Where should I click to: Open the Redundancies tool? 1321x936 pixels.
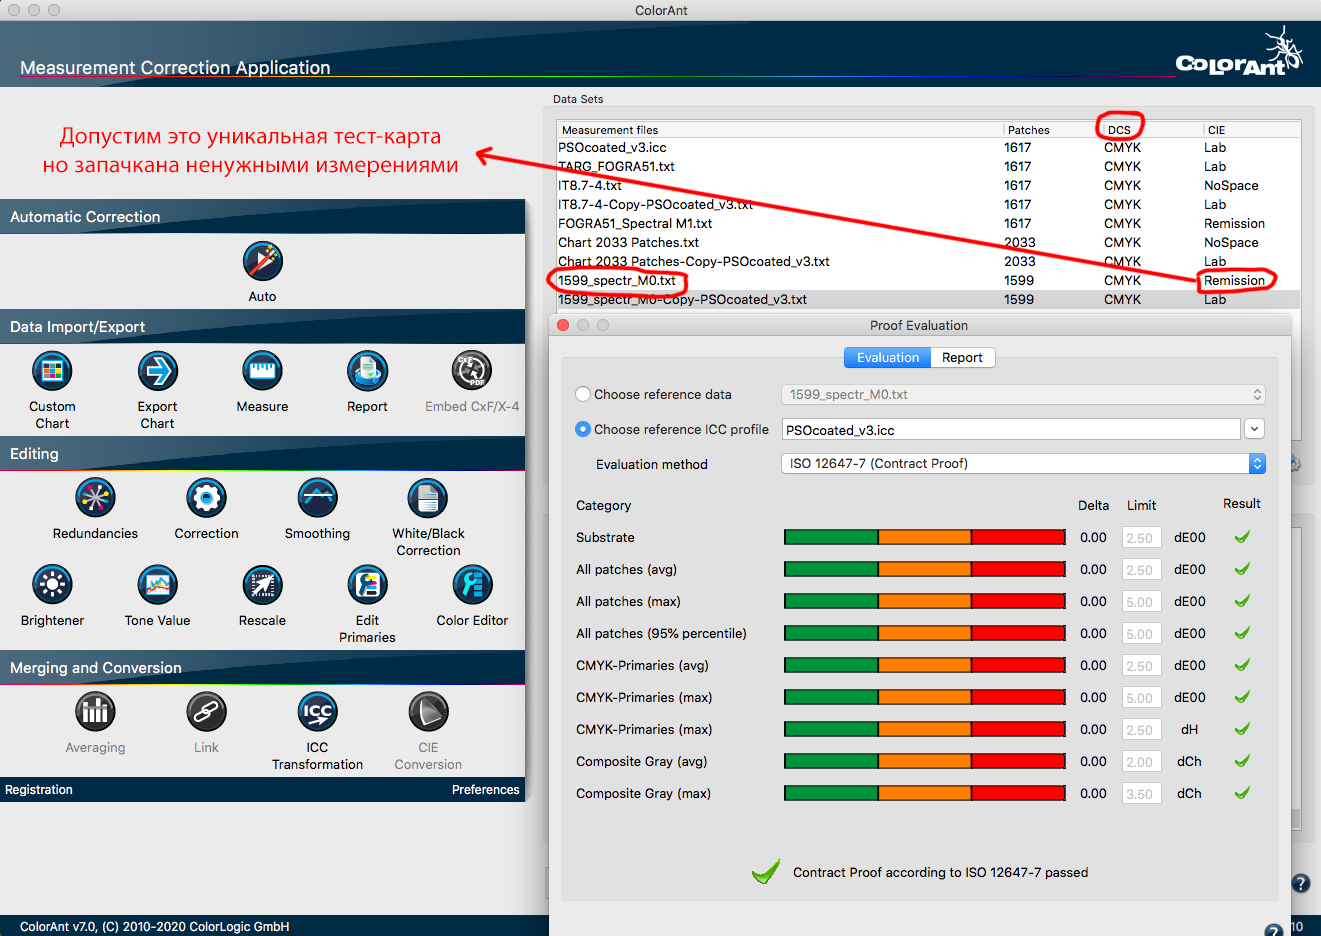(x=95, y=498)
